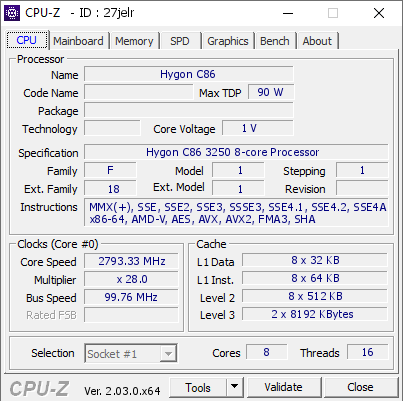The image size is (403, 401).
Task: Click the Specification field Hygon C86 3250
Action: tap(236, 152)
